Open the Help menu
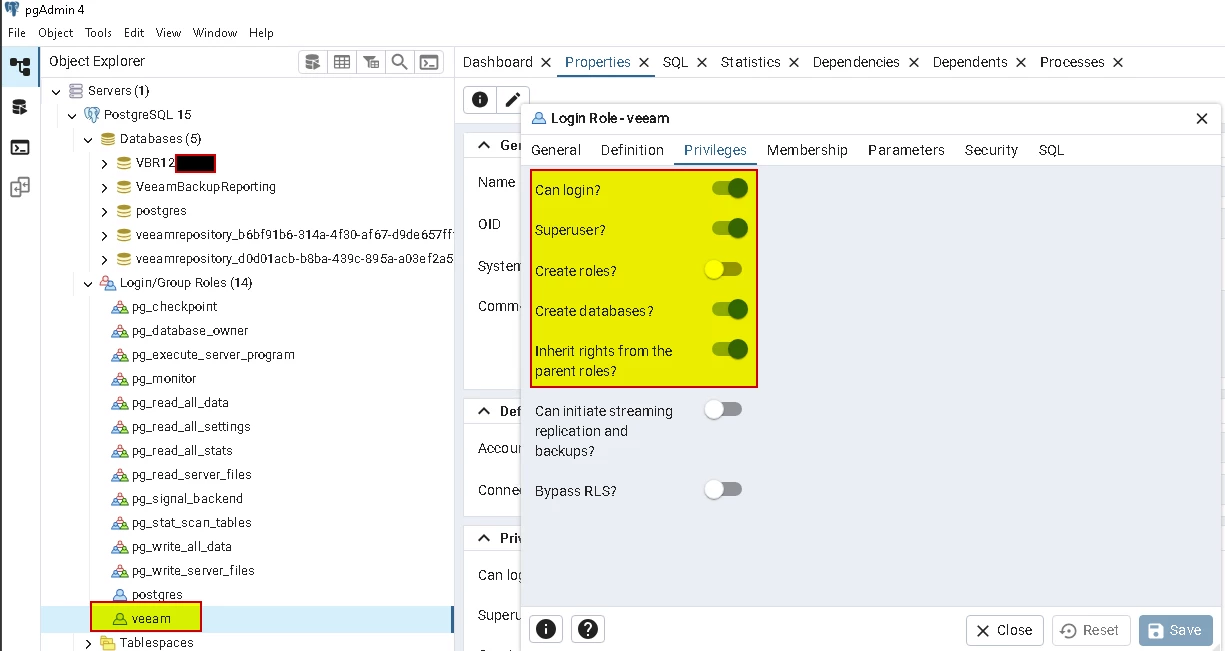Viewport: 1225px width, 651px height. 261,33
